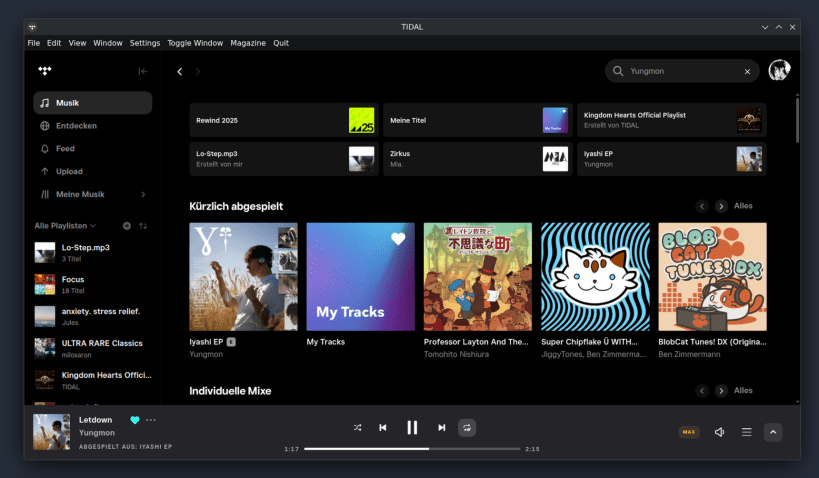Open the Meine Titel shortcut card
Screen dimensions: 819x478
pos(477,120)
